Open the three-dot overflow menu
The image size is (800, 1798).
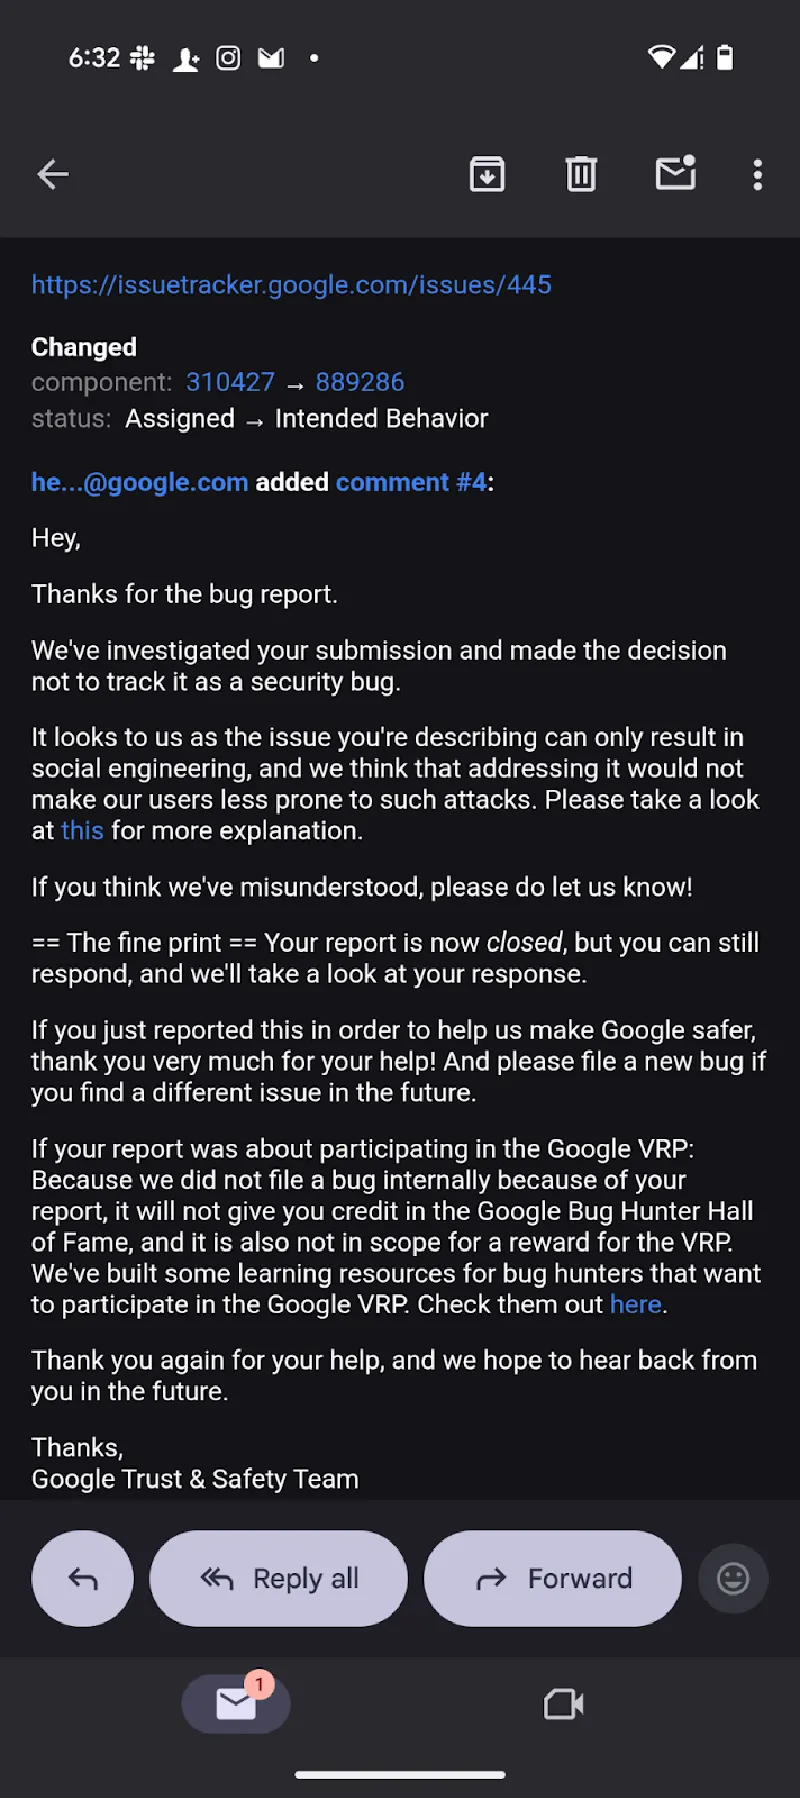(758, 175)
